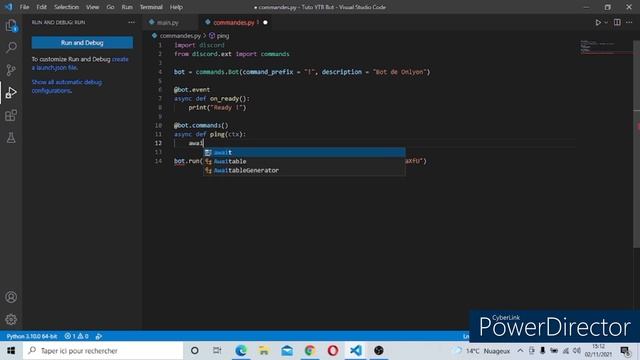Show hidden system tray icons chevron
The width and height of the screenshot is (640, 360).
[x=520, y=351]
